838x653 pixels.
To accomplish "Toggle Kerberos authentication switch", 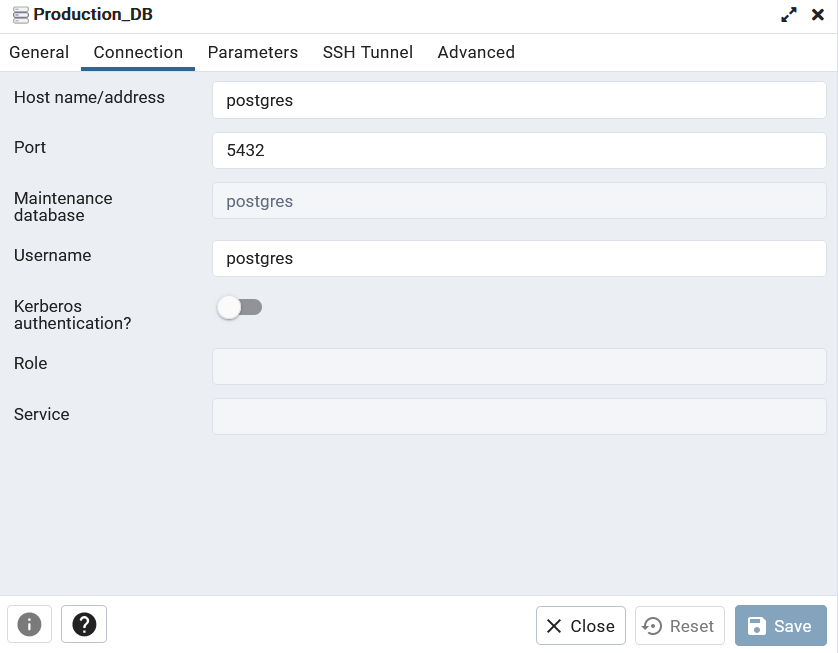I will pos(239,307).
